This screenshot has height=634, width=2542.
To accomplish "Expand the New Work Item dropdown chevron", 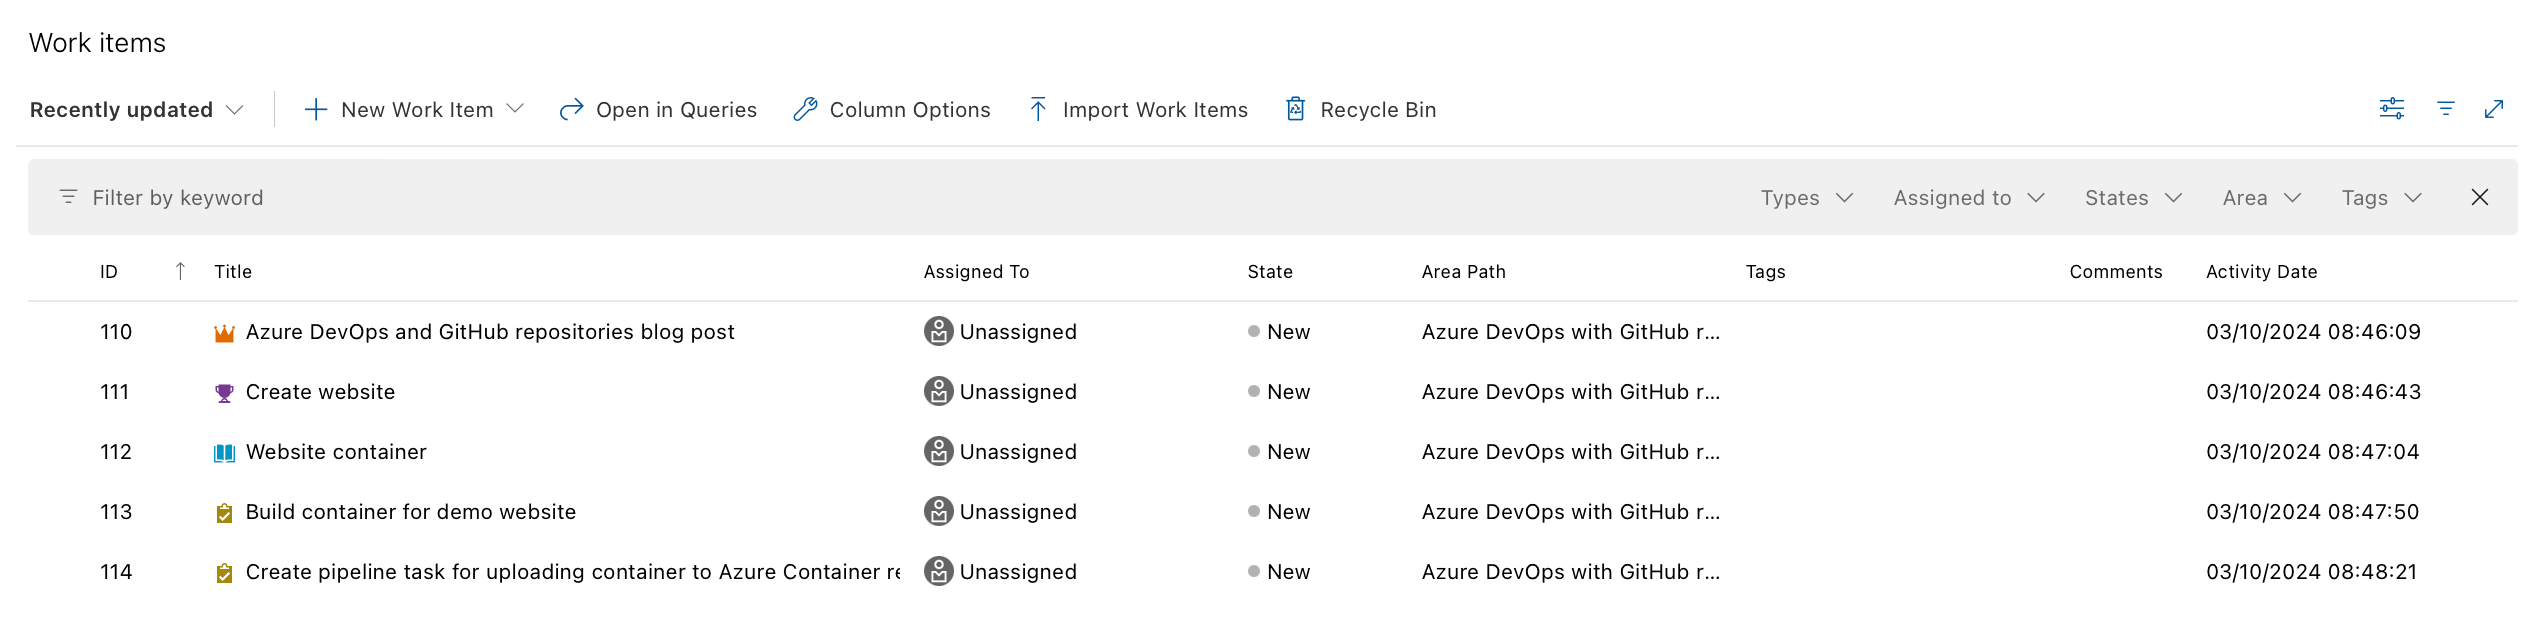I will click(x=515, y=109).
